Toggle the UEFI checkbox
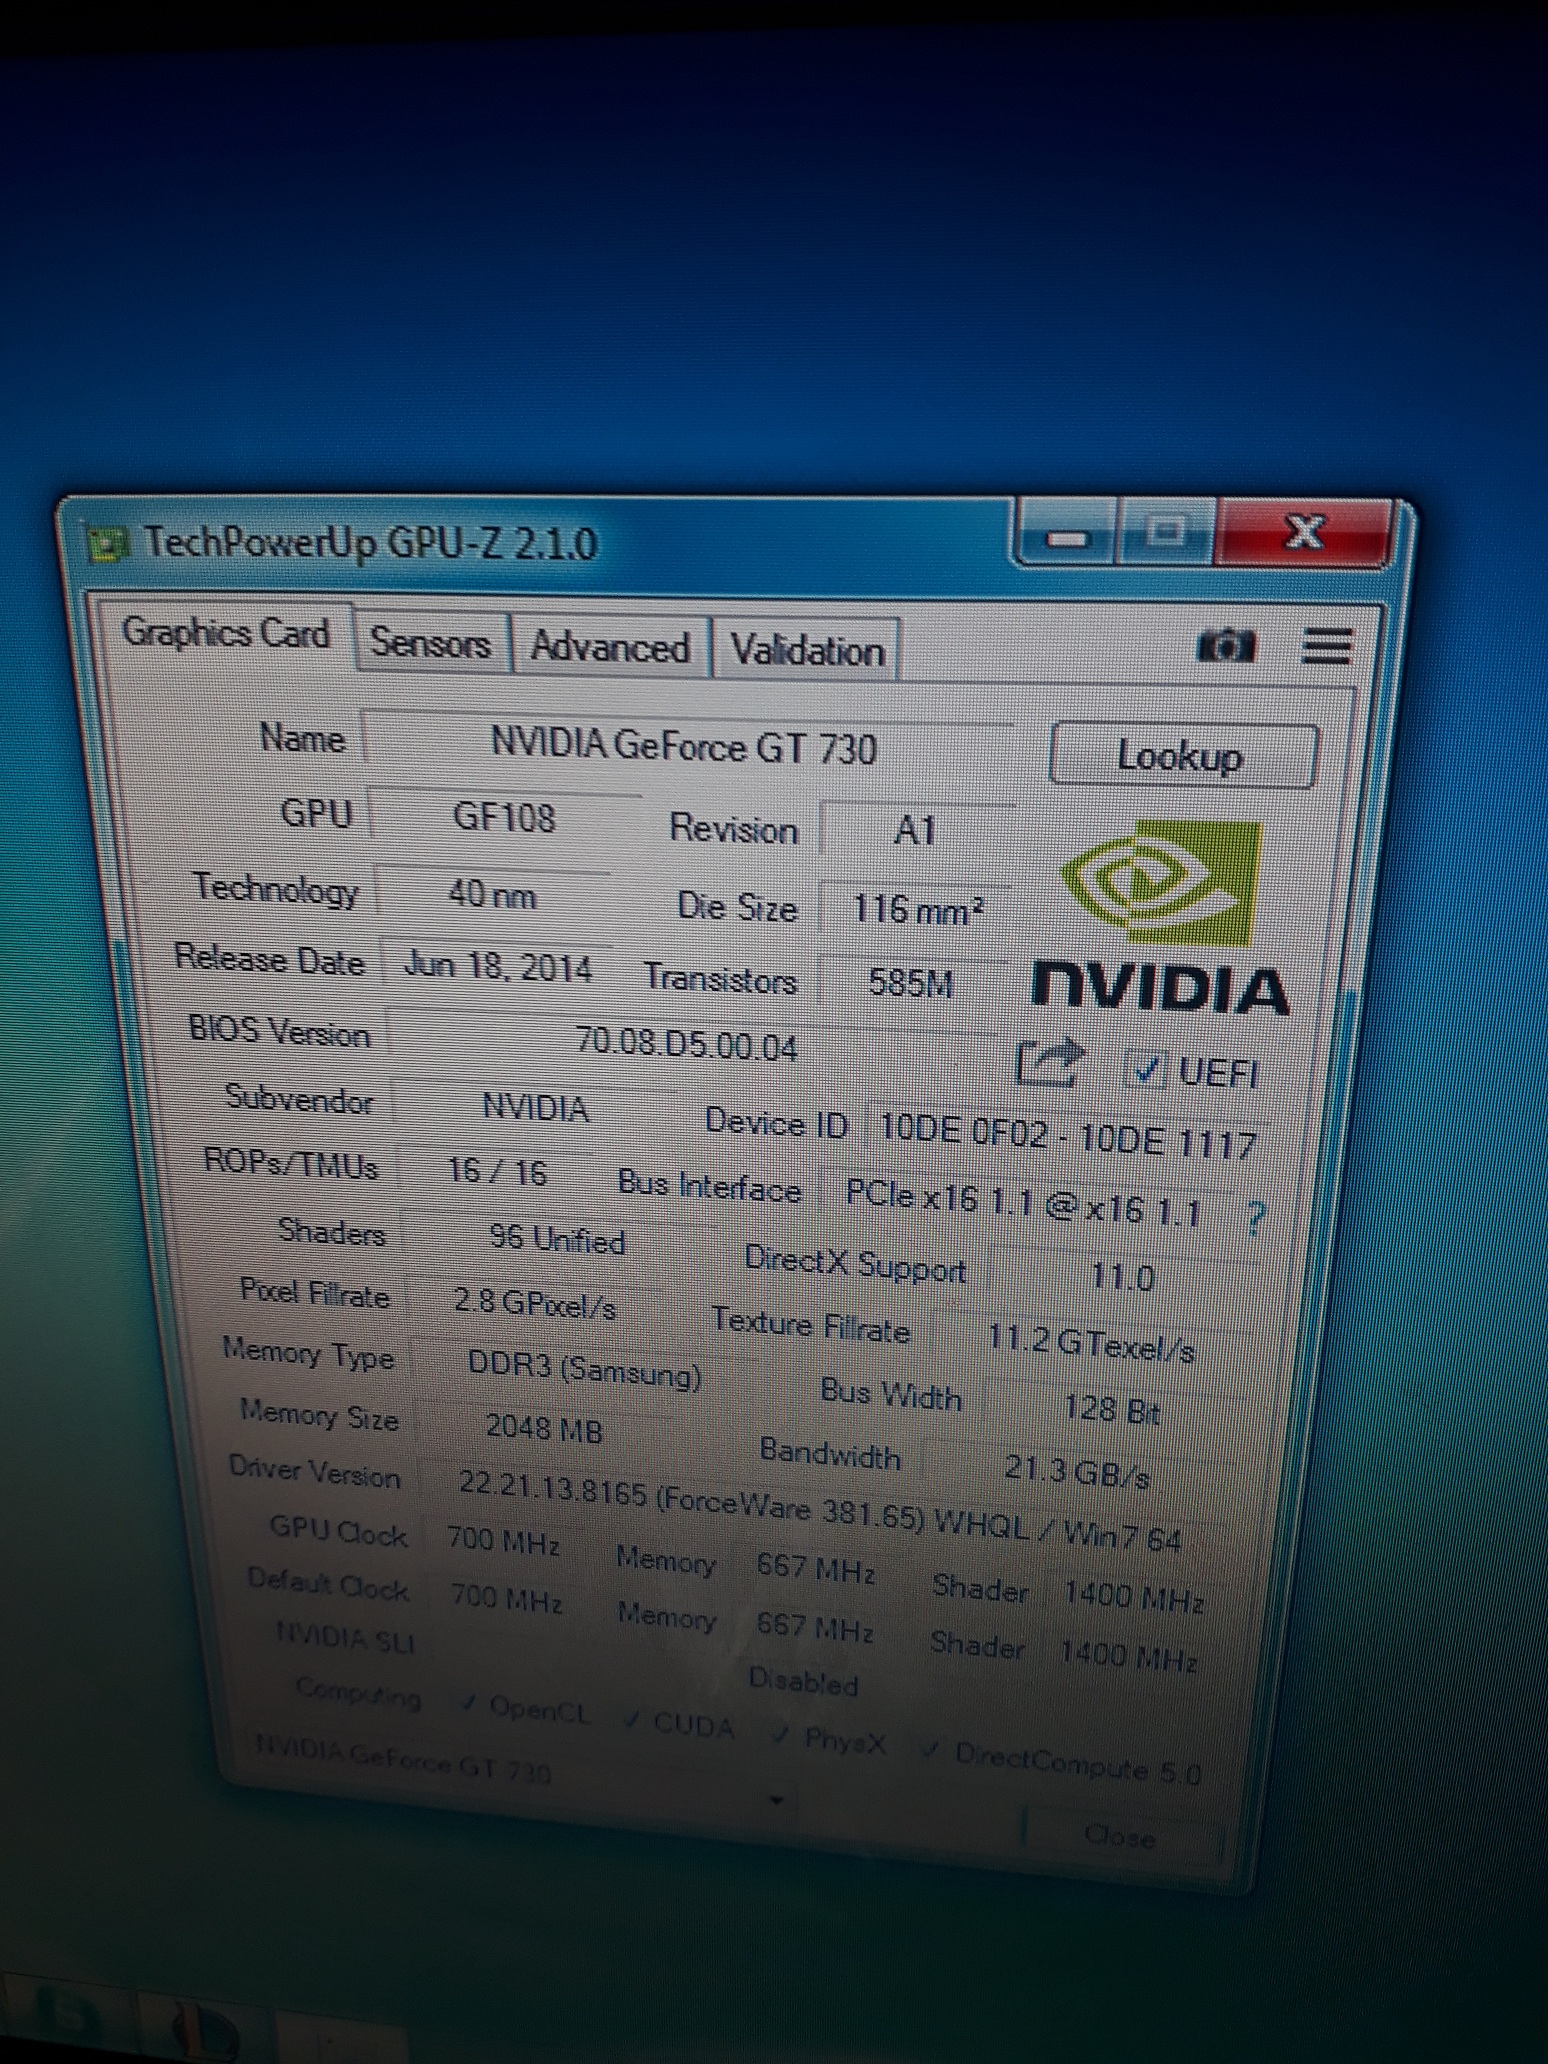Image resolution: width=1548 pixels, height=2064 pixels. coord(1145,1070)
